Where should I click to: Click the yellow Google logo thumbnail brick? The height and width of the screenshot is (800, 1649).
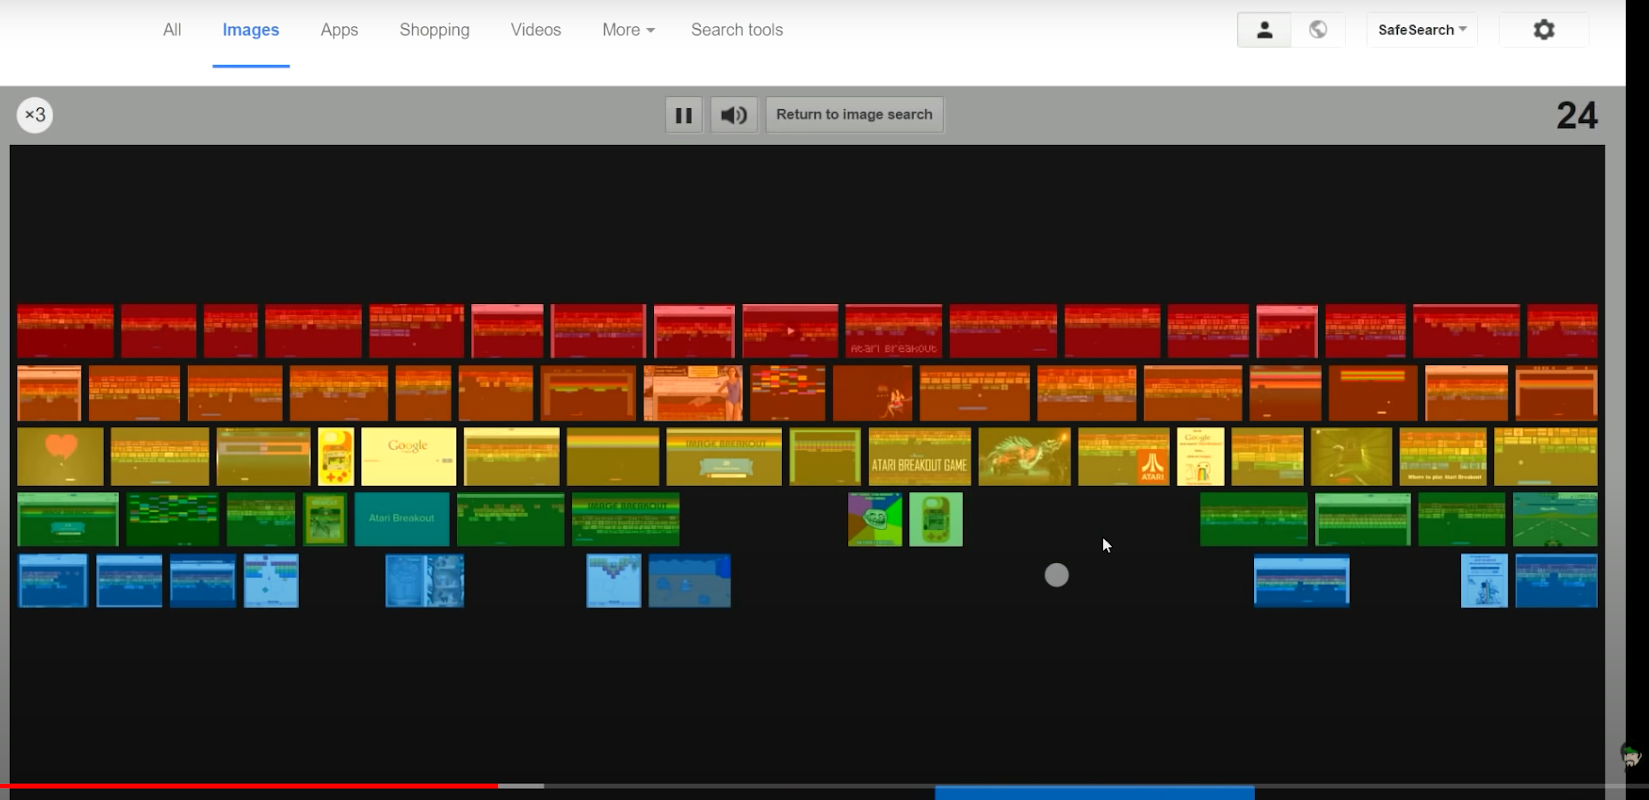(x=408, y=457)
